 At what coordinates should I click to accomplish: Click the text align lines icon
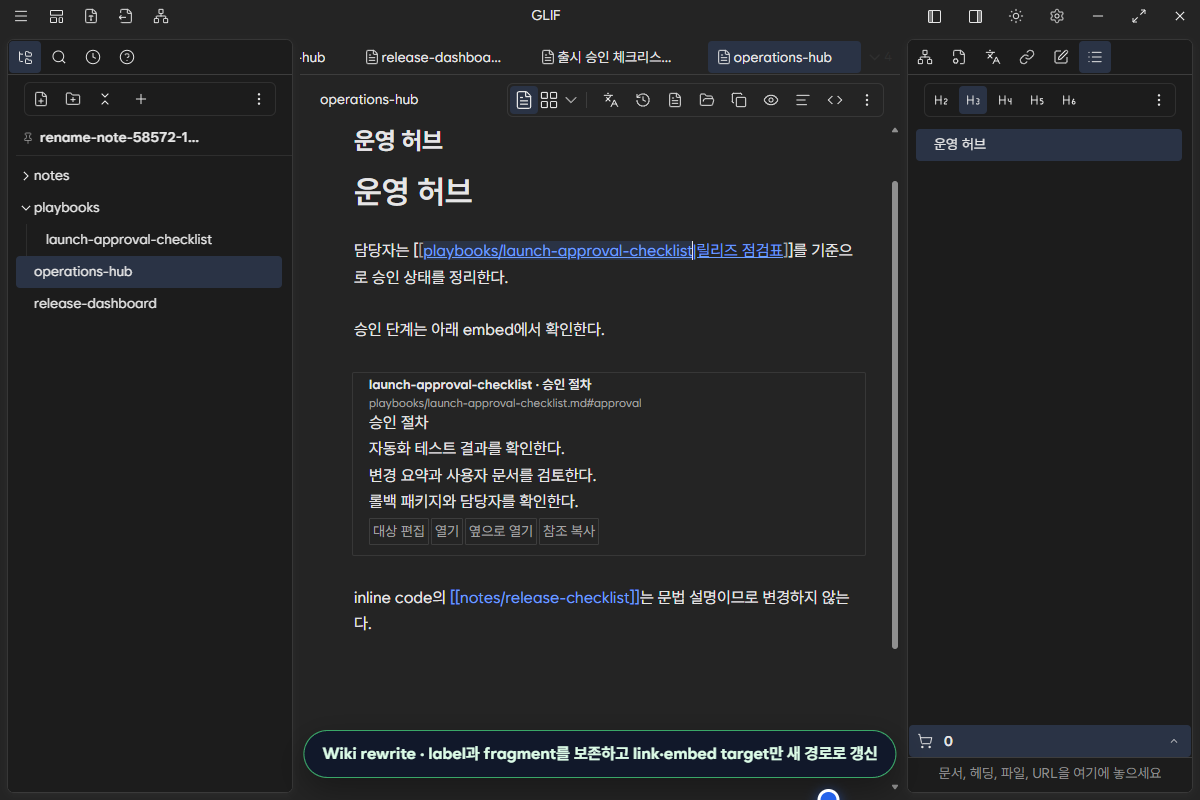pos(802,100)
